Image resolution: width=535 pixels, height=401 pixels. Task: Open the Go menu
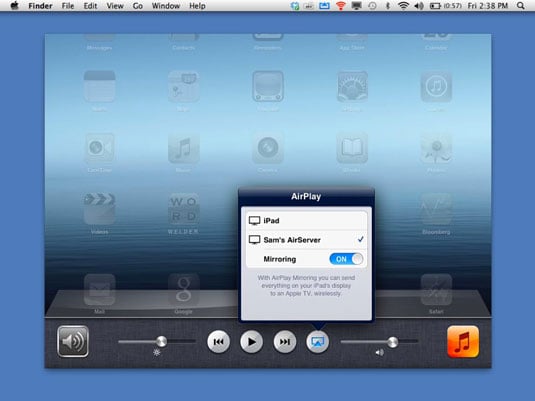pyautogui.click(x=138, y=6)
